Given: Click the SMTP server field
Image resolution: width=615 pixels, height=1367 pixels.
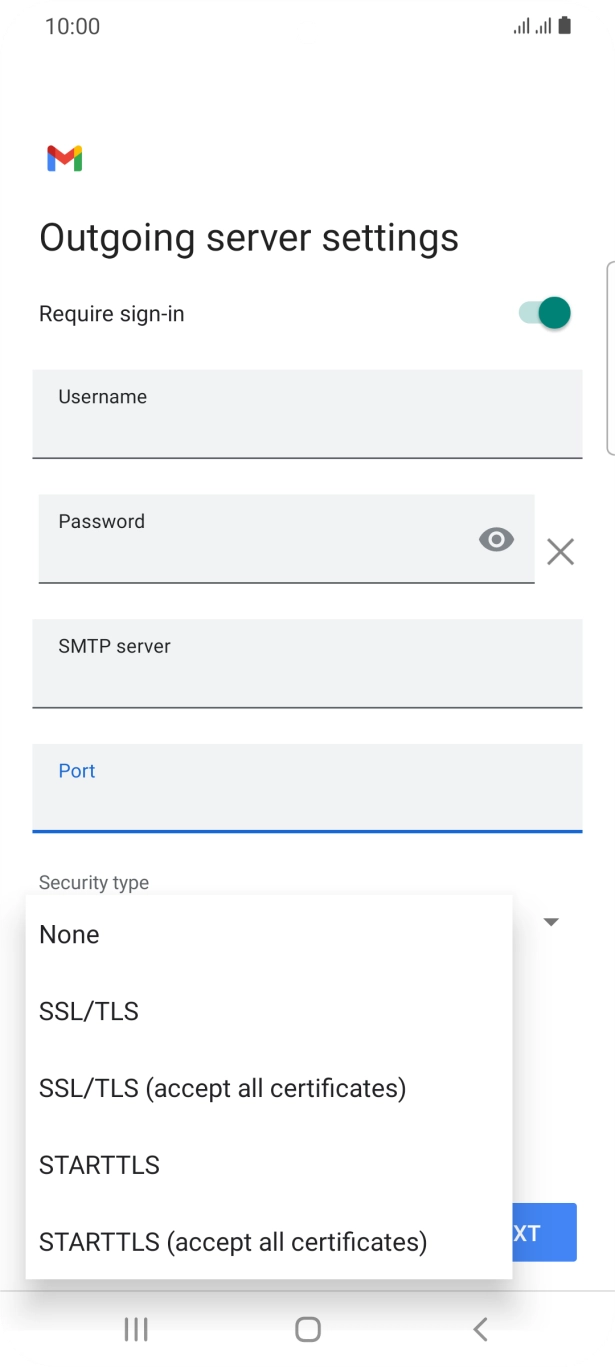Looking at the screenshot, I should click(307, 663).
